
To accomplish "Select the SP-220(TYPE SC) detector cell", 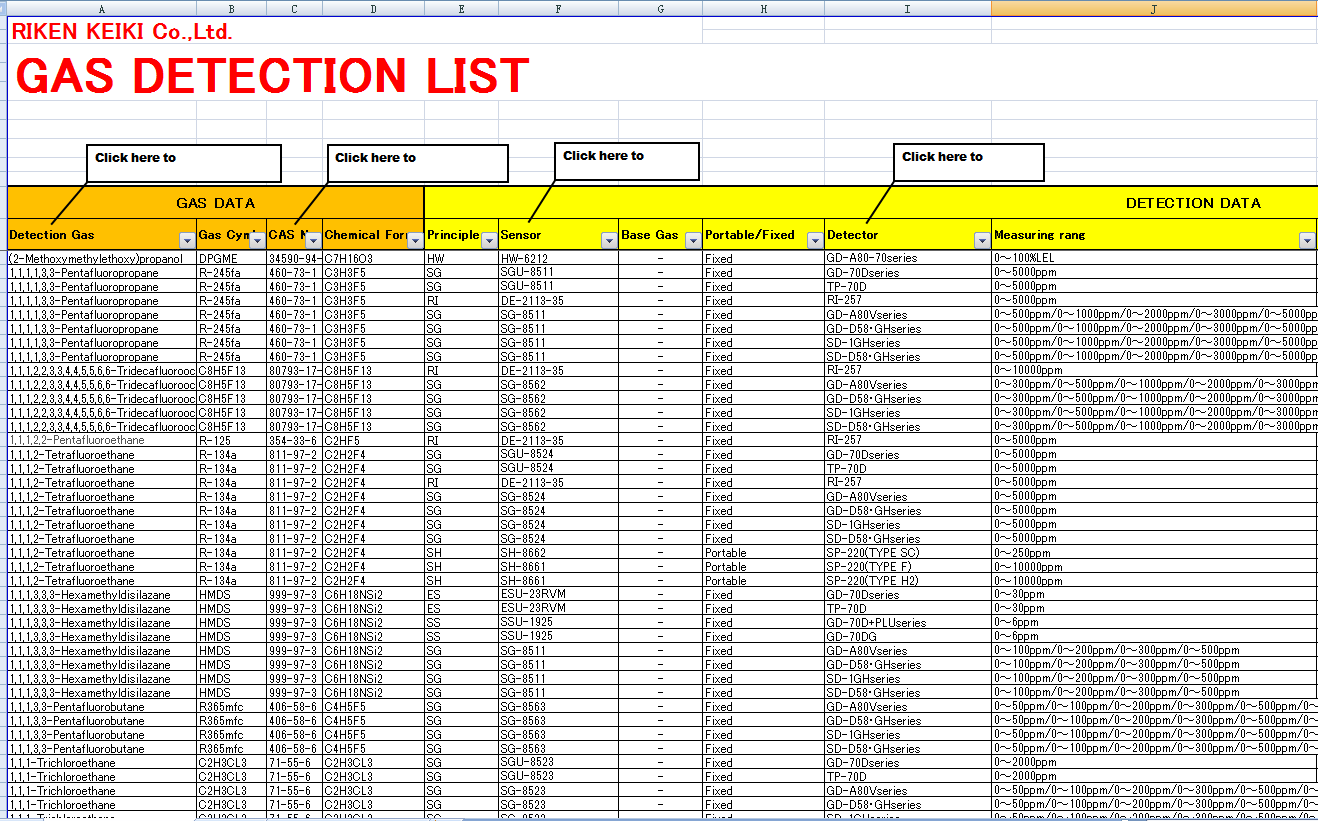I will coord(908,552).
